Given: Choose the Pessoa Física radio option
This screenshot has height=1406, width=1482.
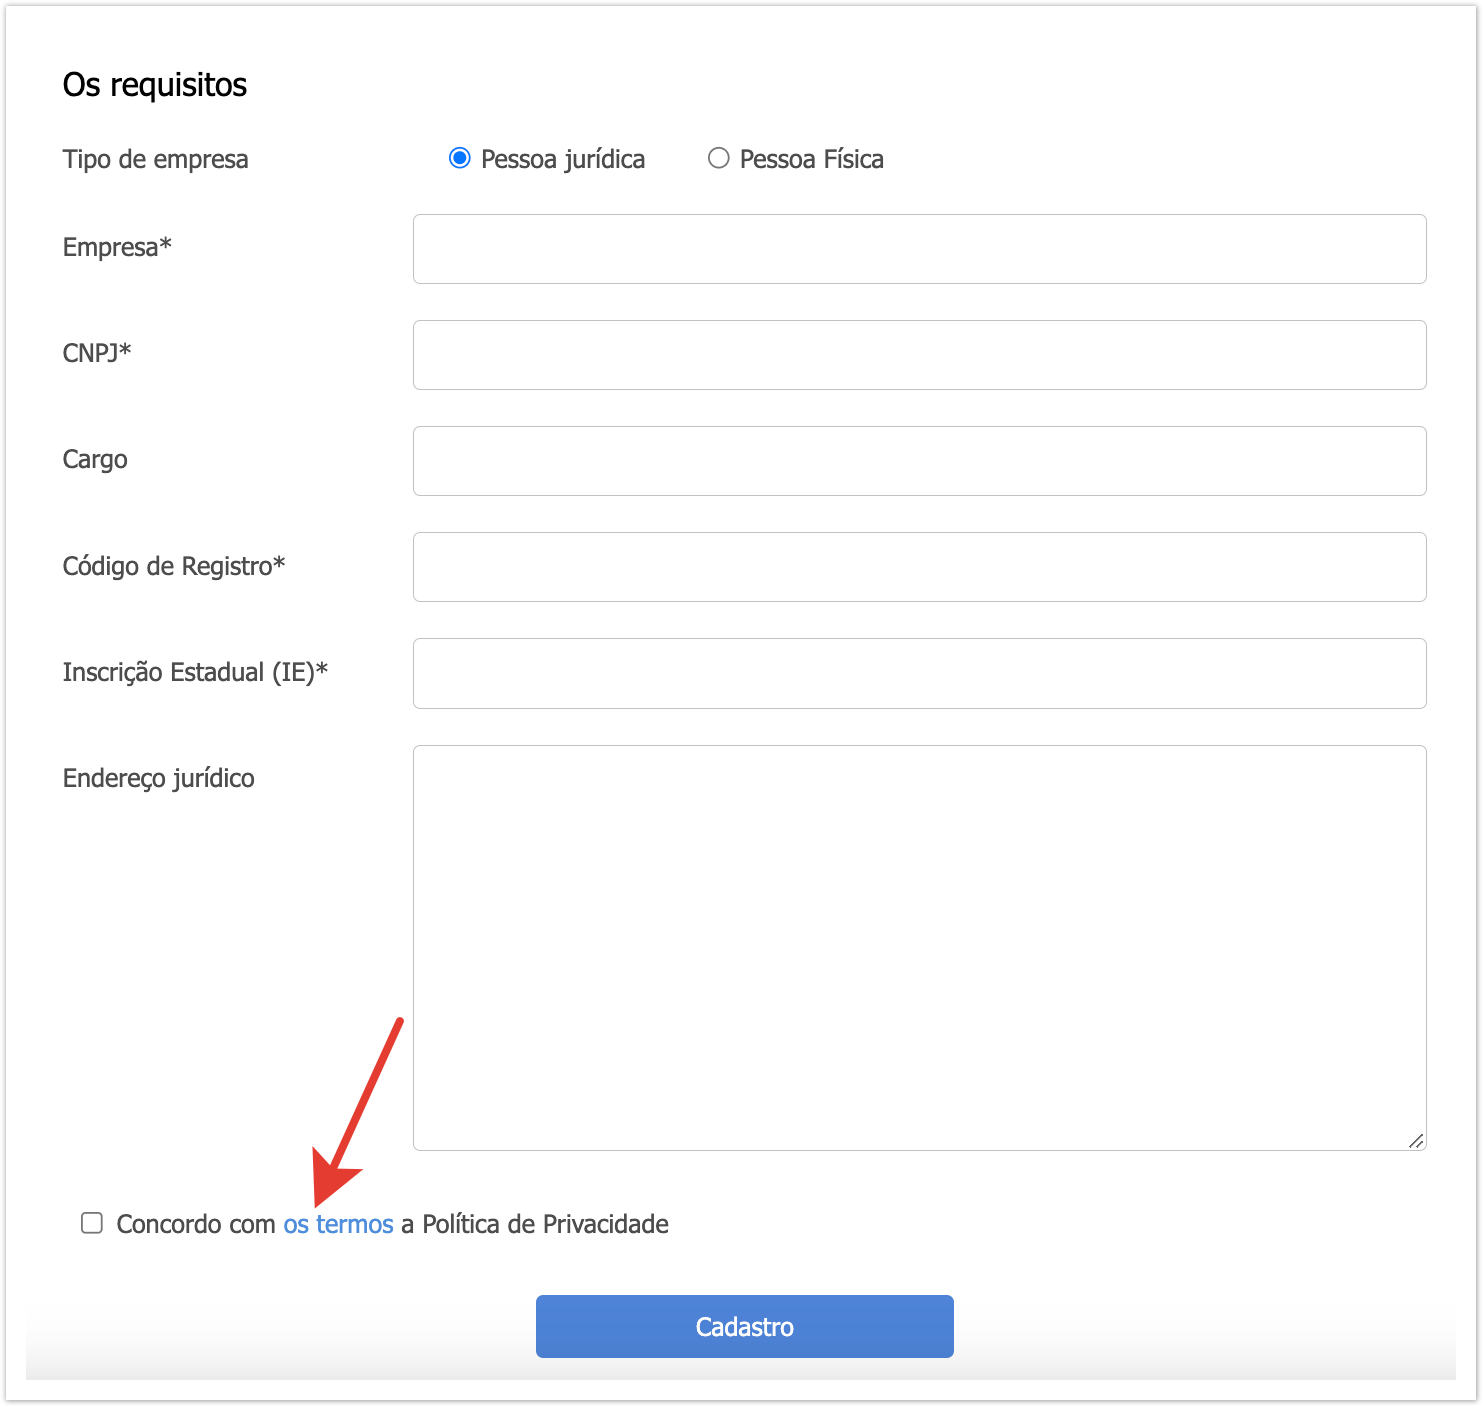Looking at the screenshot, I should pos(719,159).
